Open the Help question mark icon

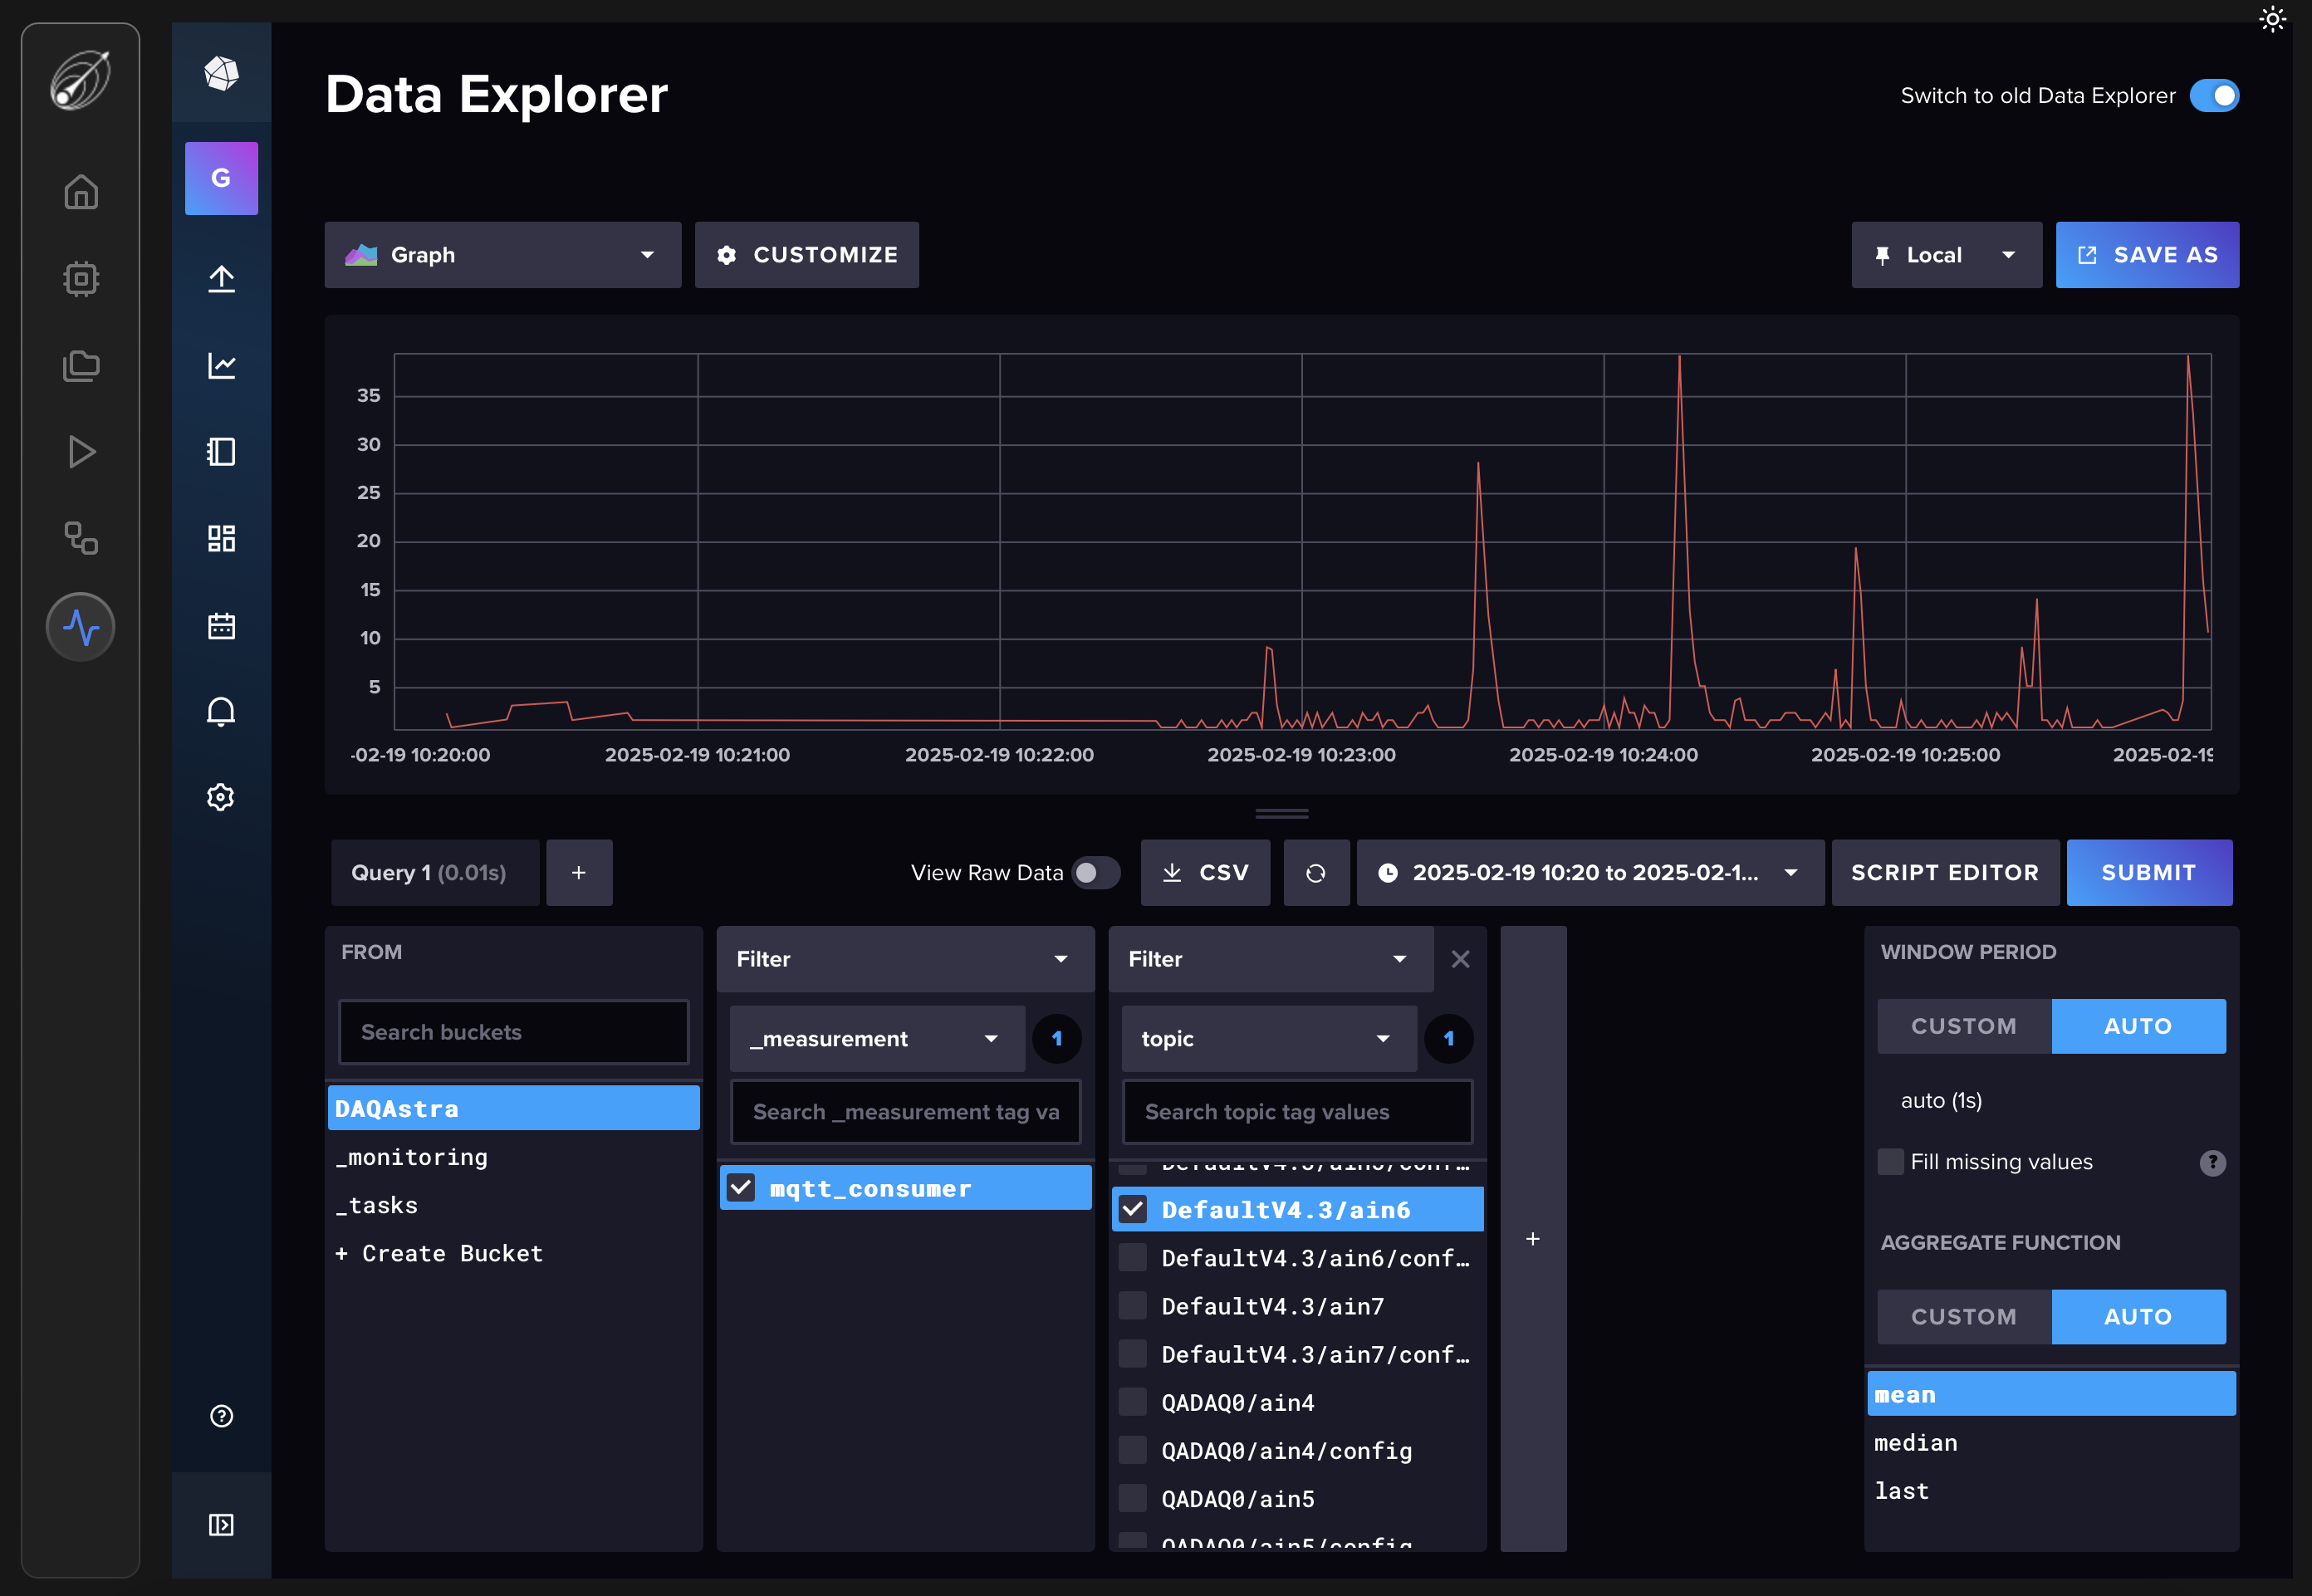click(221, 1416)
